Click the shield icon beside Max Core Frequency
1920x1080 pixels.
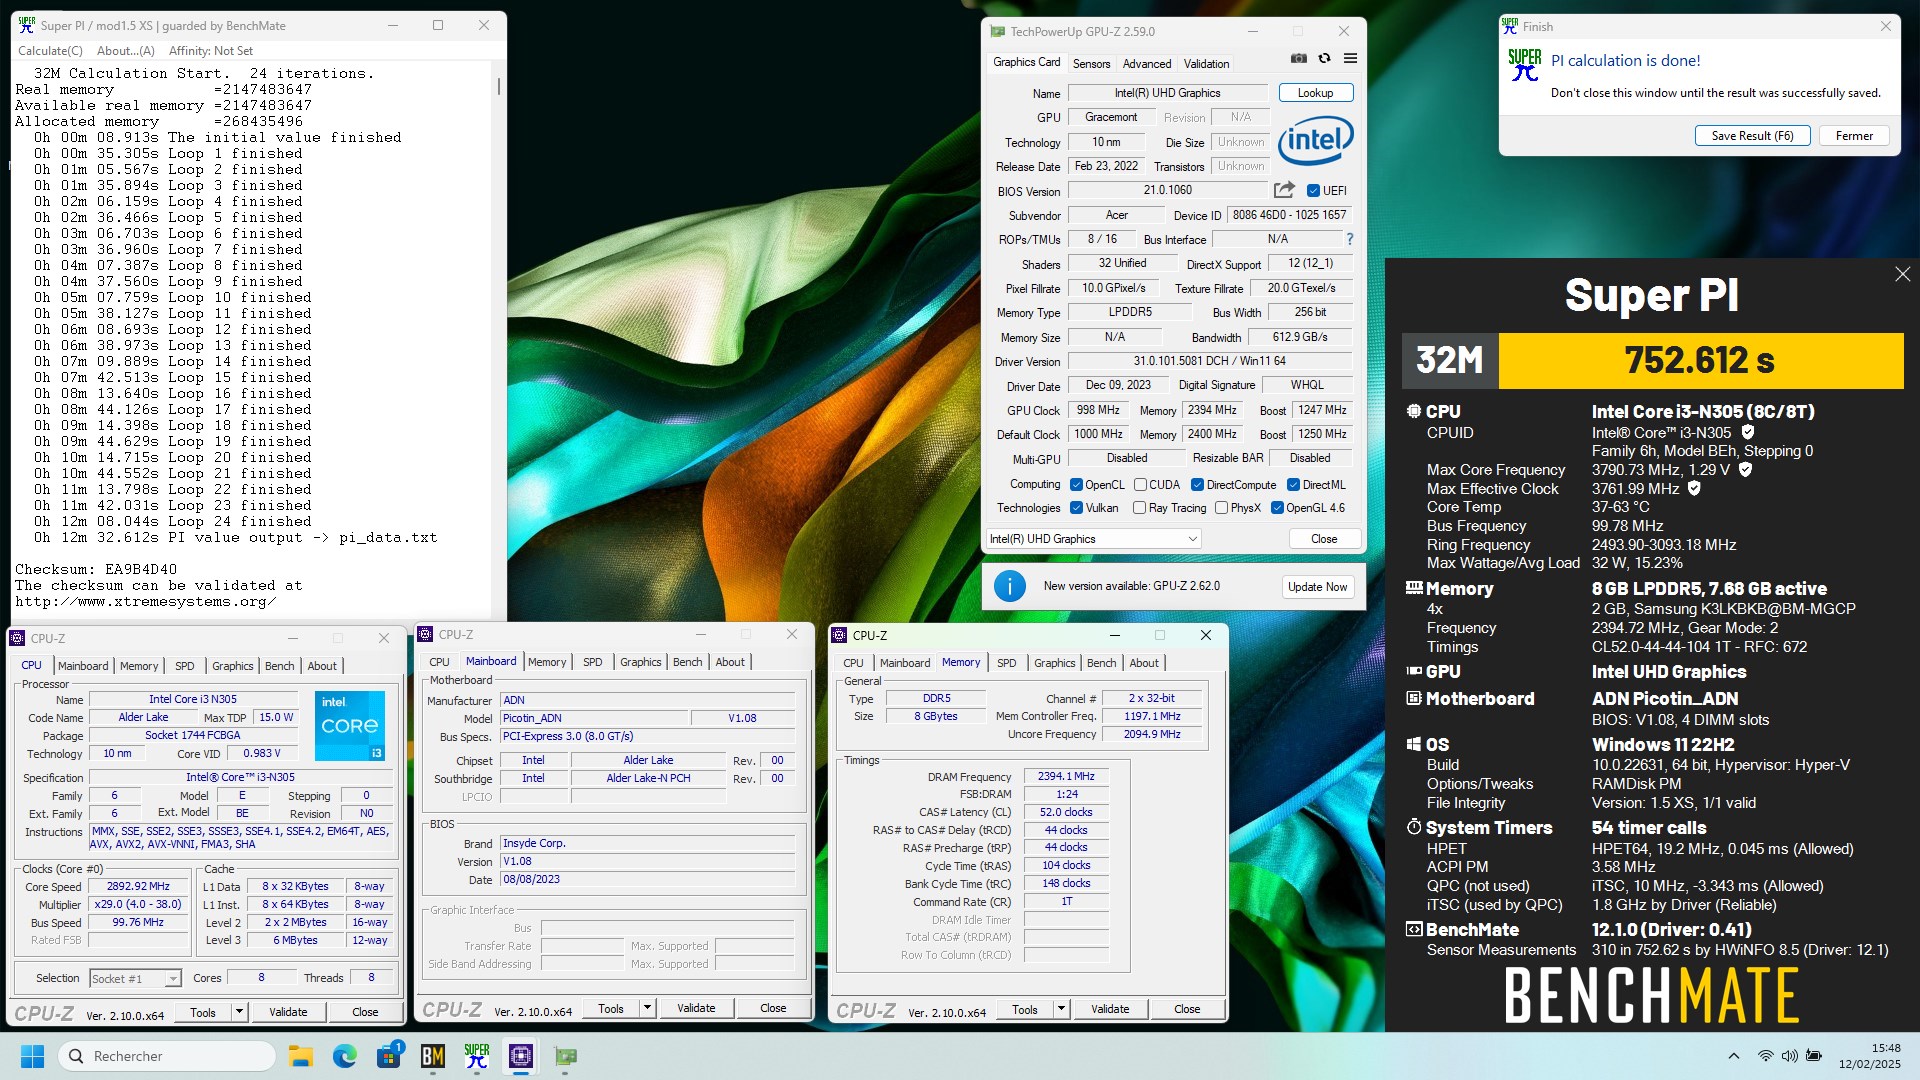(1745, 469)
